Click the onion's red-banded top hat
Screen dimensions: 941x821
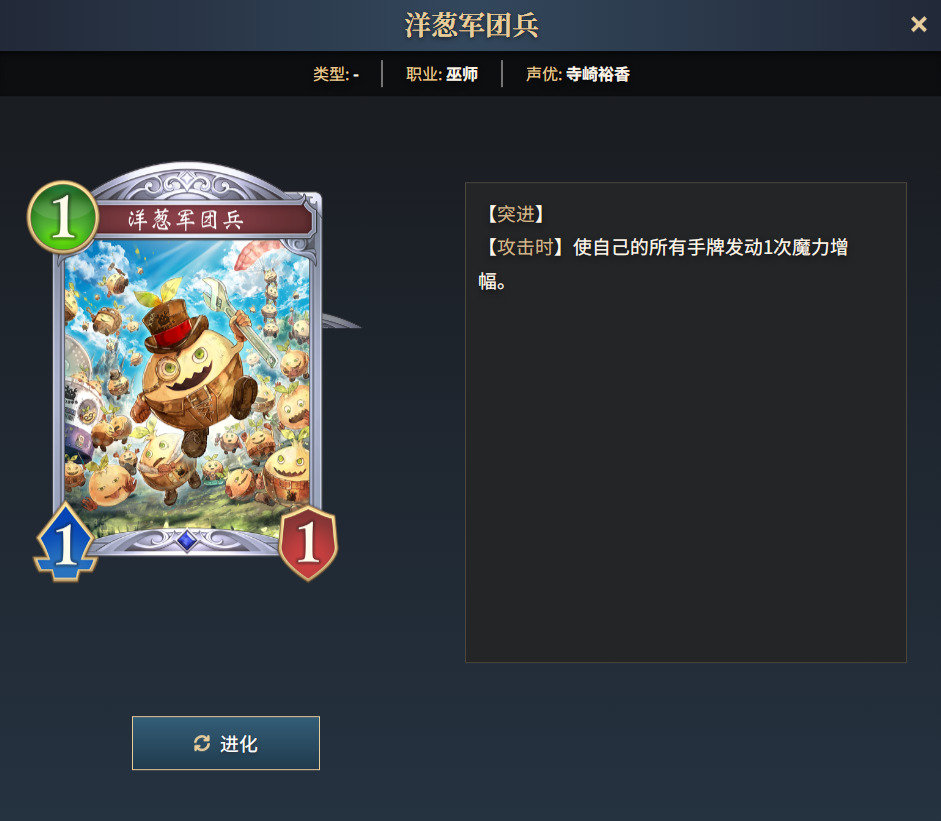pyautogui.click(x=172, y=324)
